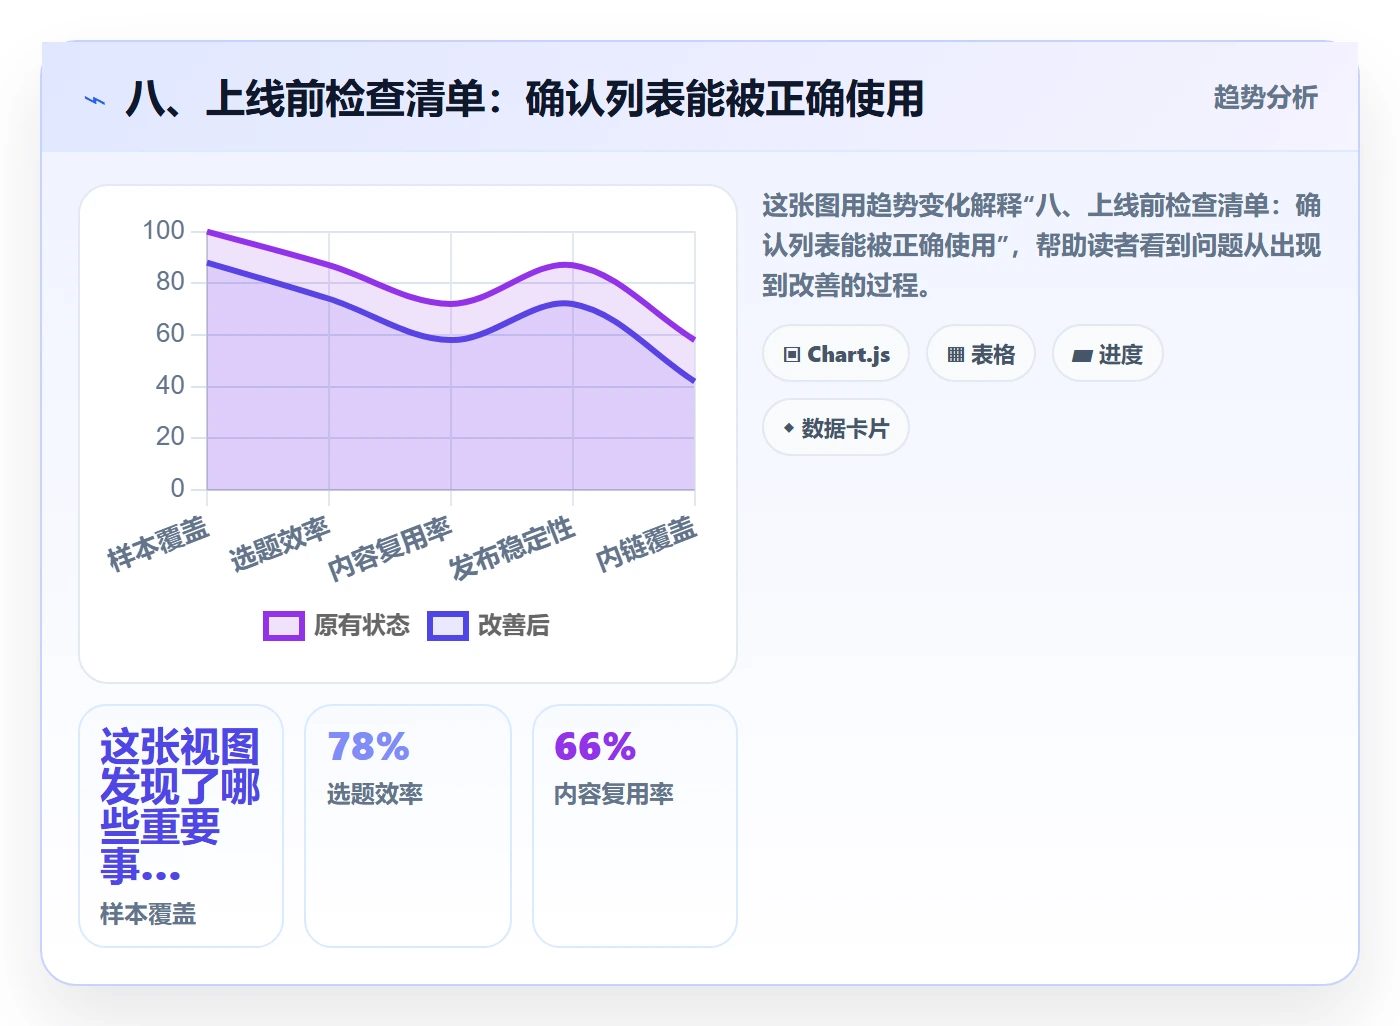The height and width of the screenshot is (1026, 1400).
Task: Click the bar icon in 进度 chip
Action: pyautogui.click(x=1082, y=355)
